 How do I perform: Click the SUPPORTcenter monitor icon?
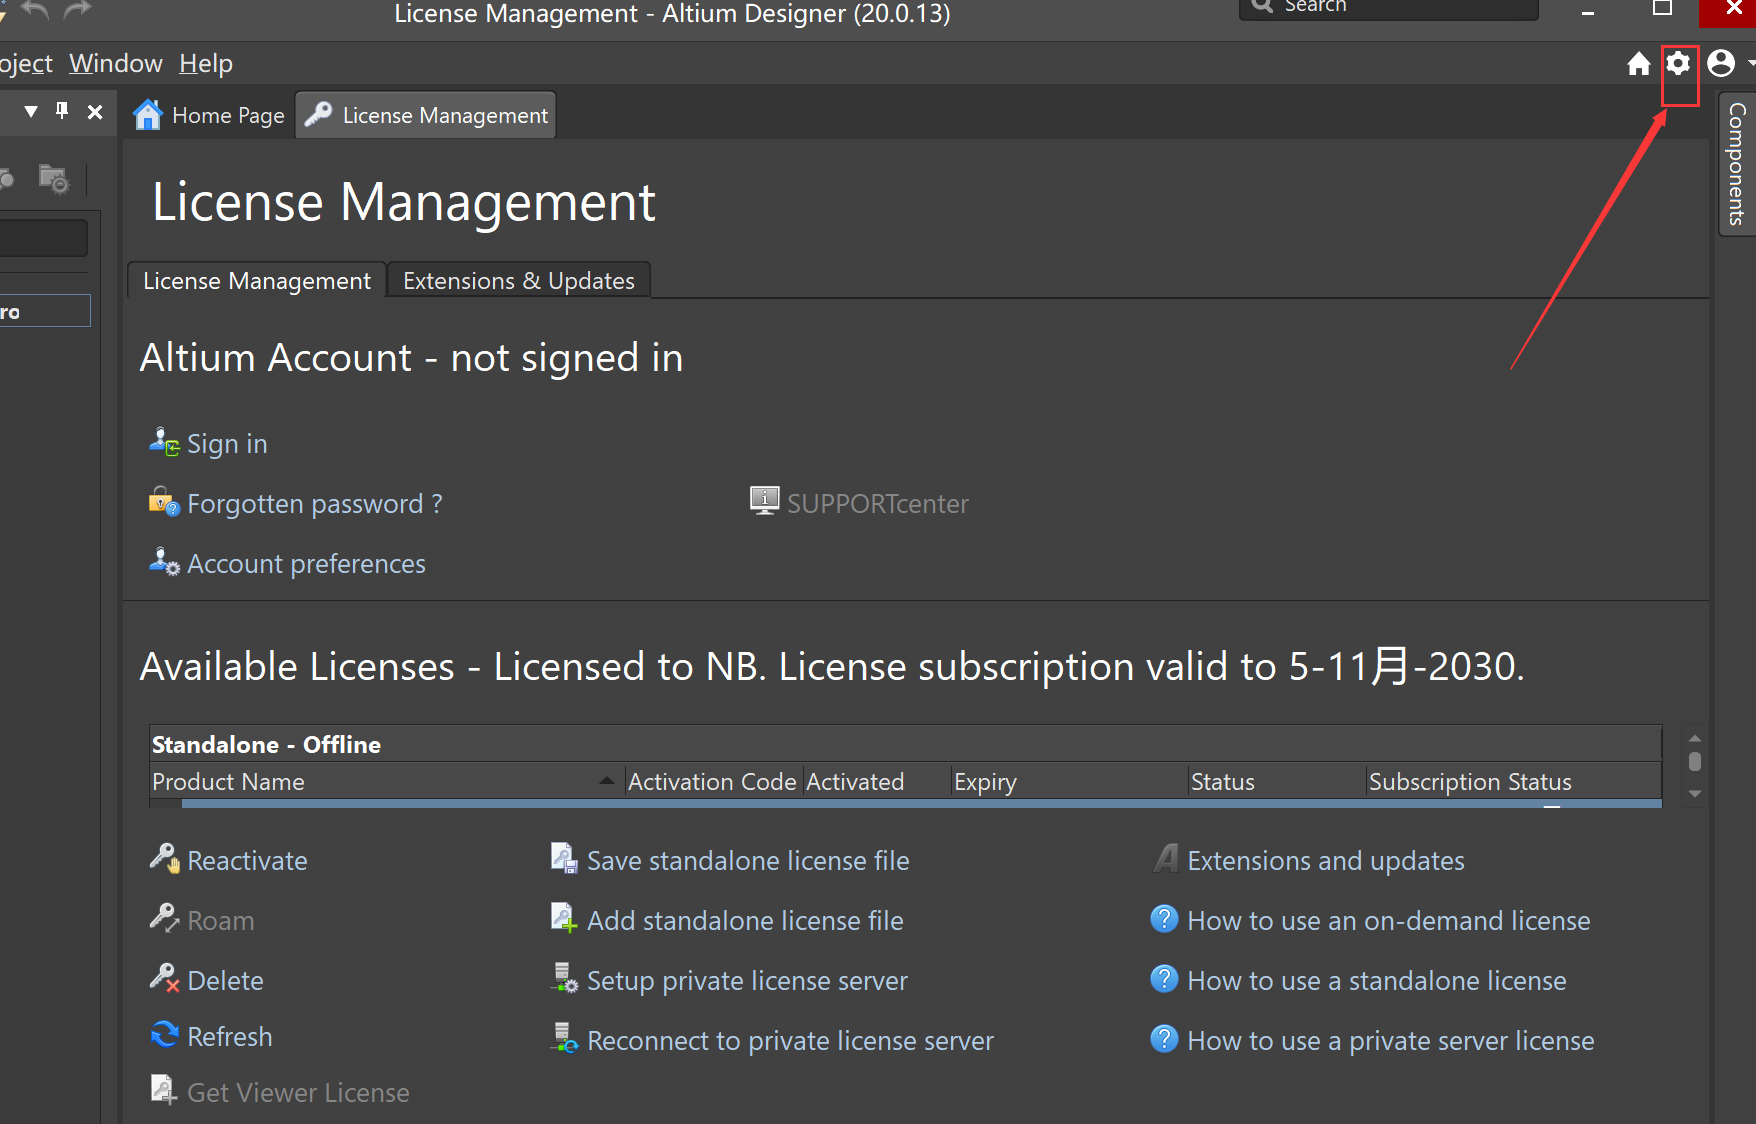tap(765, 501)
